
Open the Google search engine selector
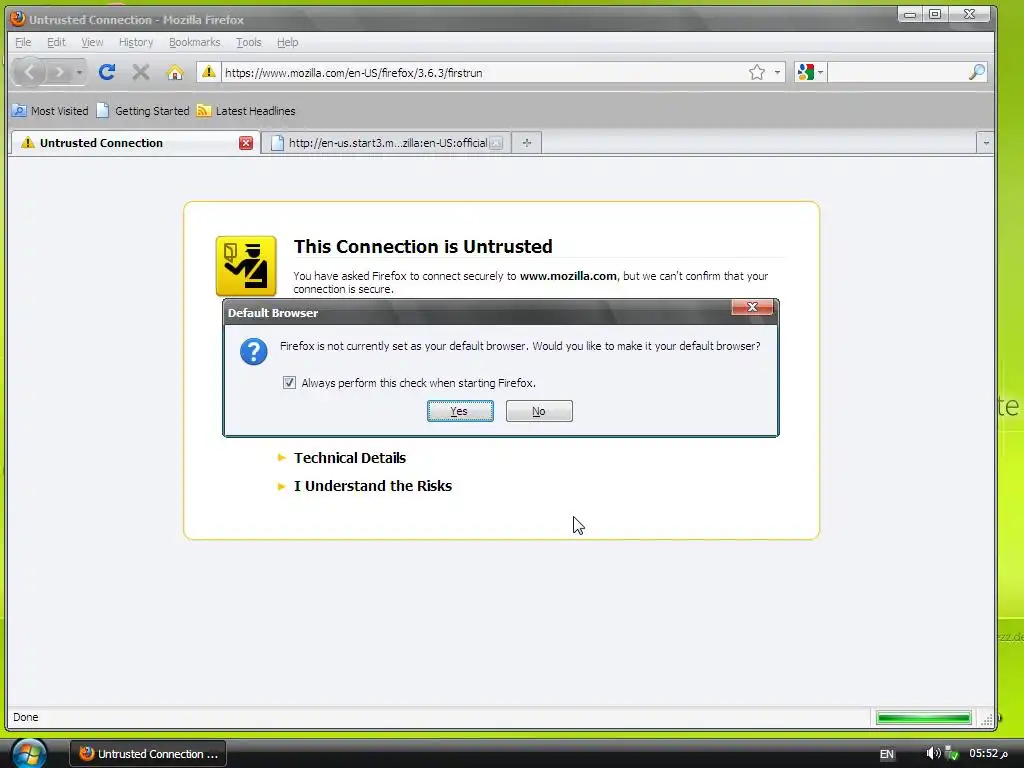tap(810, 72)
